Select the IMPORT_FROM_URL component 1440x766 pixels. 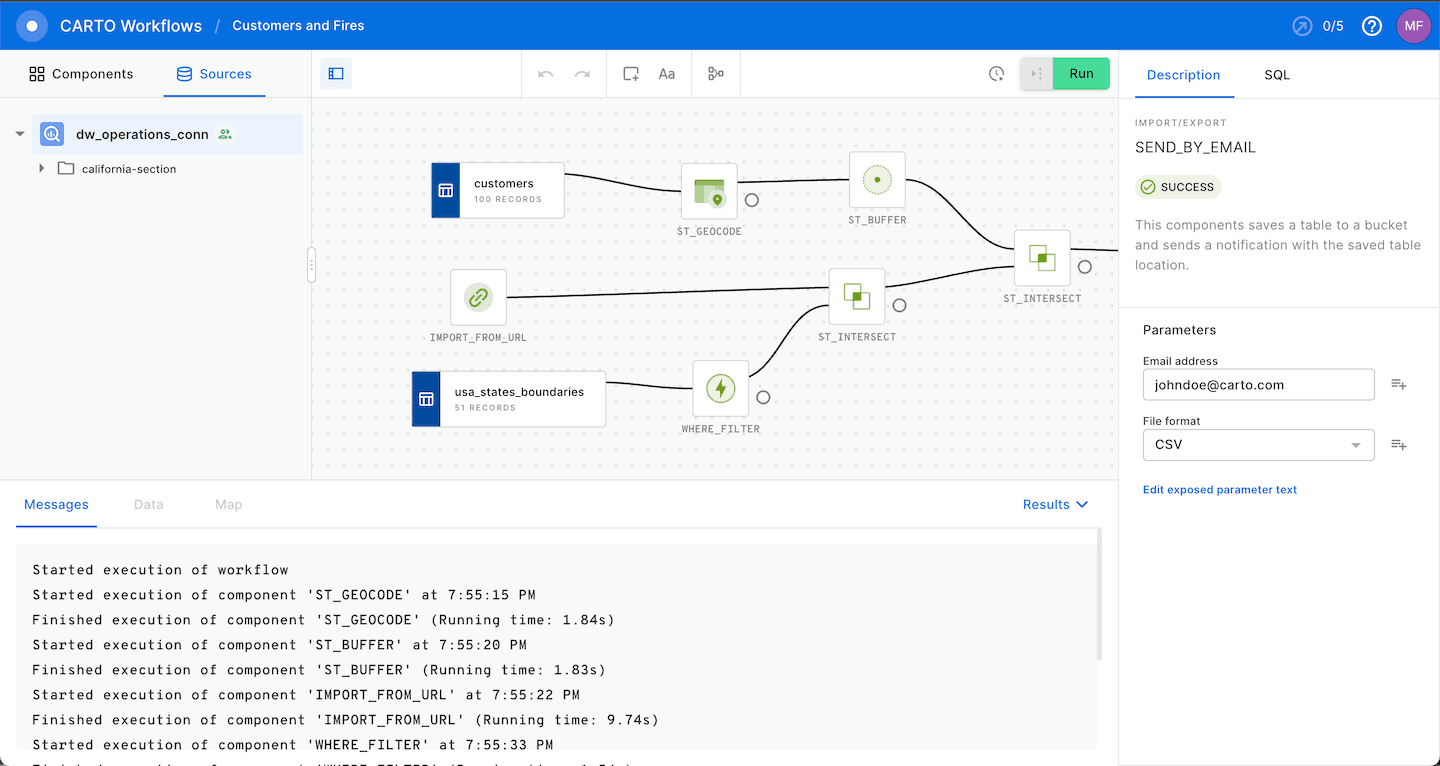(477, 297)
